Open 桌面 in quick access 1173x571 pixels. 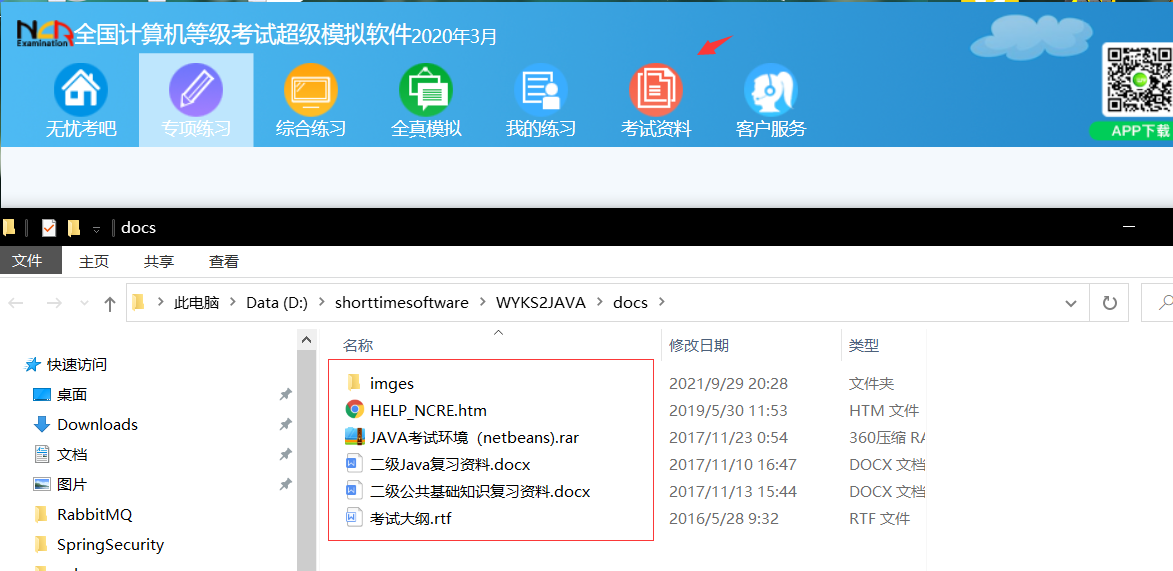click(72, 395)
